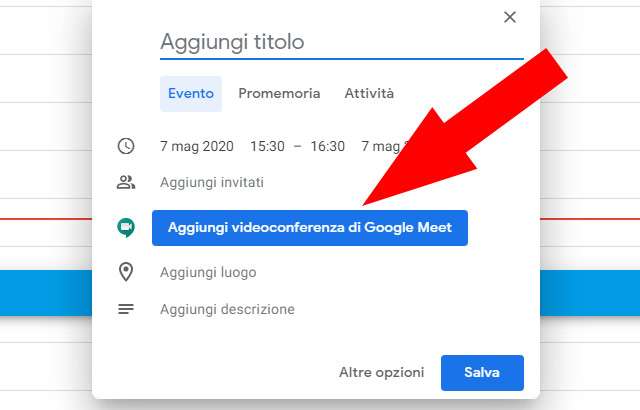Click the green Google Meet camera icon
Viewport: 640px width, 410px height.
126,228
